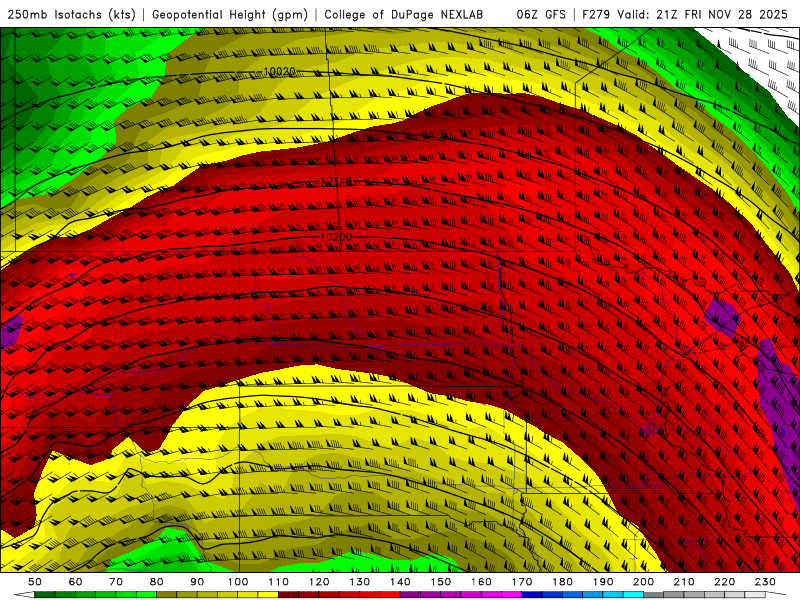Click the 160 value on color scale
This screenshot has height=600, width=800.
tap(481, 582)
